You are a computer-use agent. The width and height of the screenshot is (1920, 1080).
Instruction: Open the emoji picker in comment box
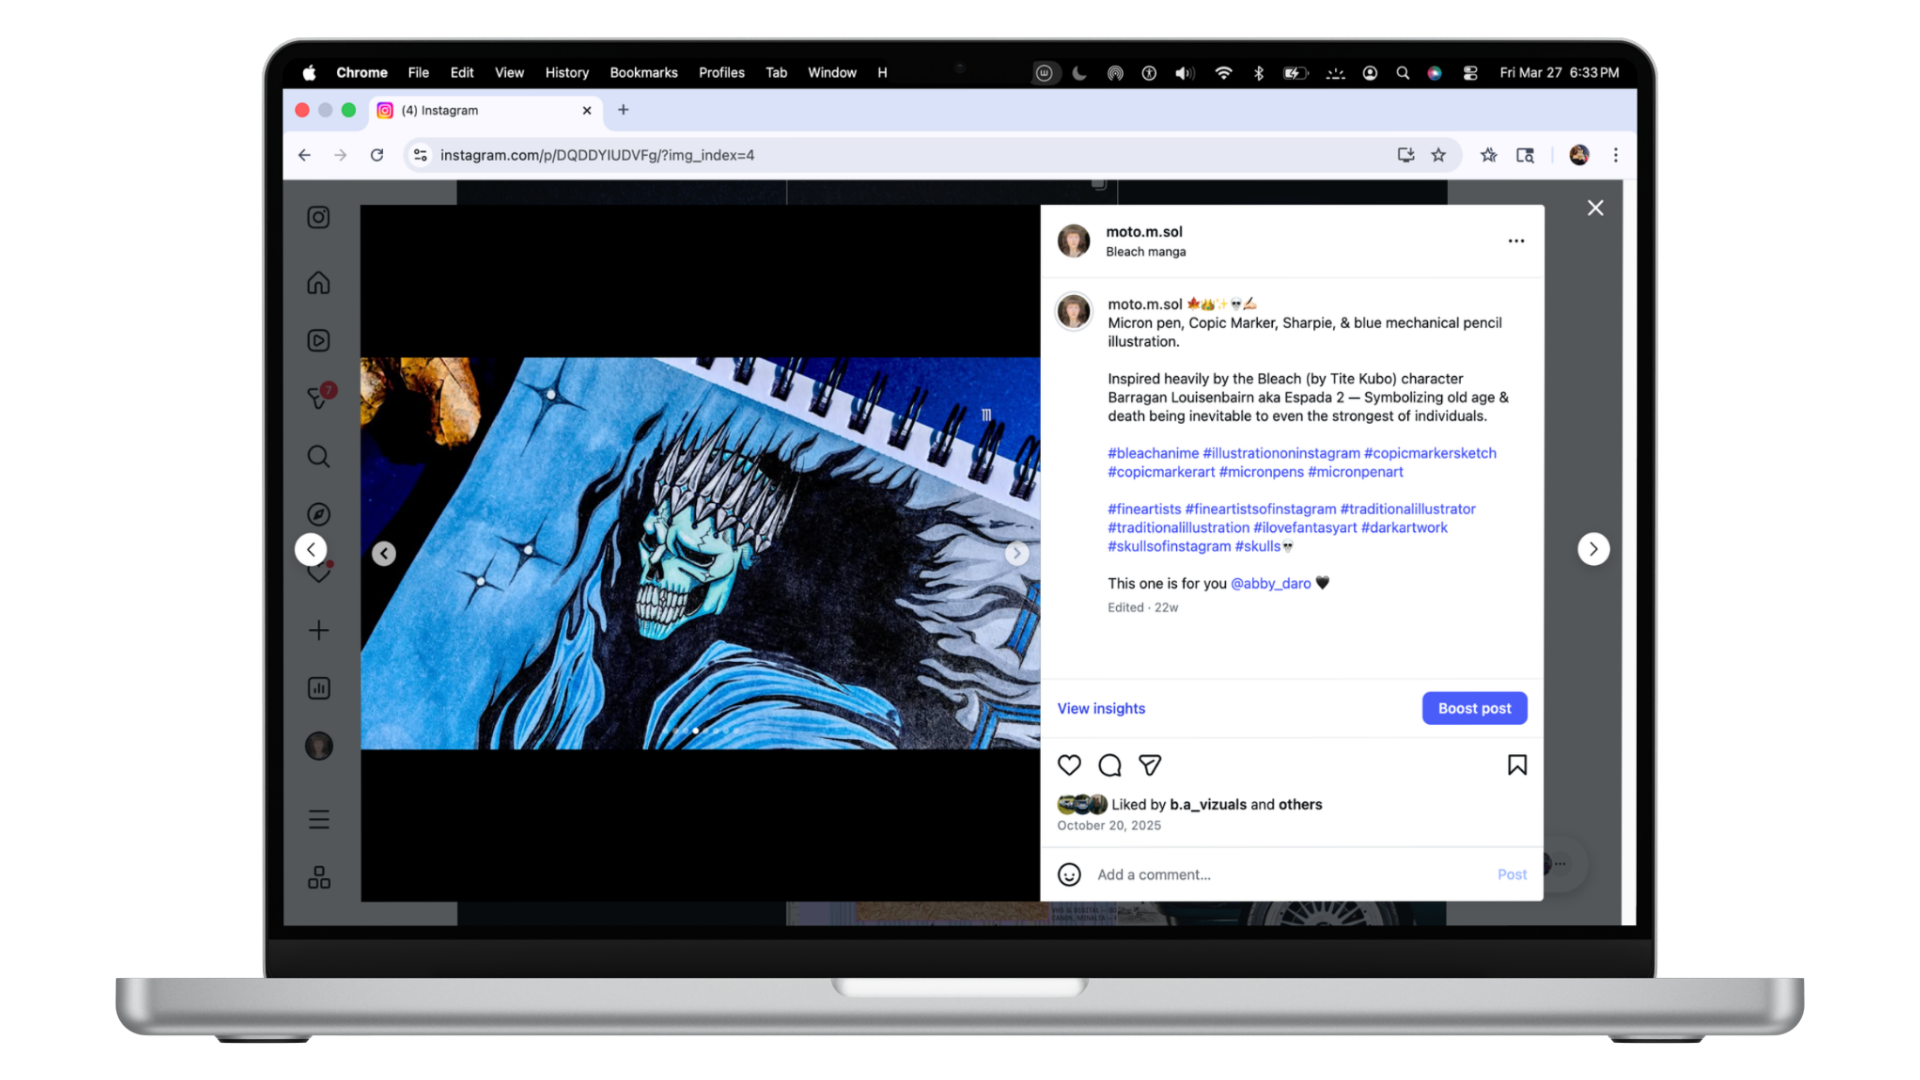click(x=1069, y=874)
